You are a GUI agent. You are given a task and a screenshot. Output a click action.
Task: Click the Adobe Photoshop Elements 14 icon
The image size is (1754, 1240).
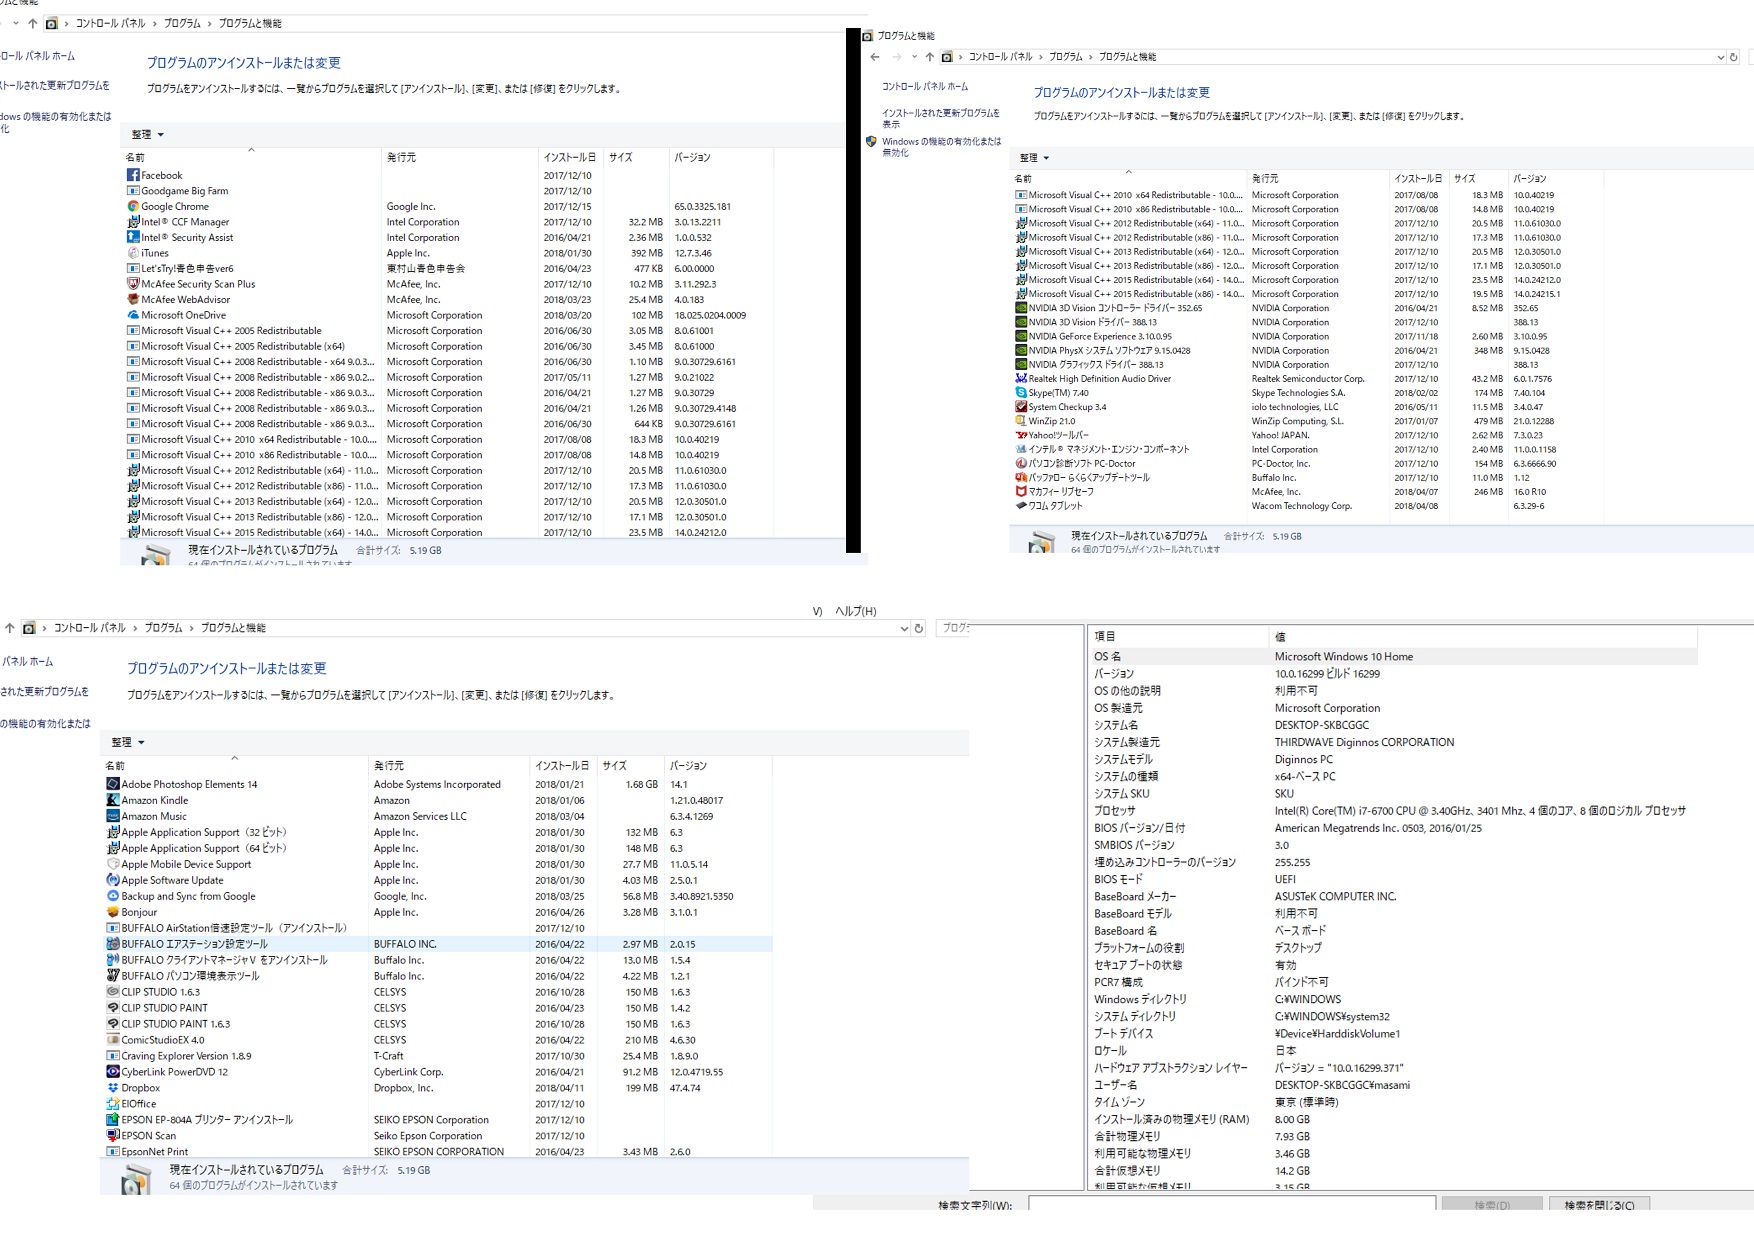click(x=113, y=784)
